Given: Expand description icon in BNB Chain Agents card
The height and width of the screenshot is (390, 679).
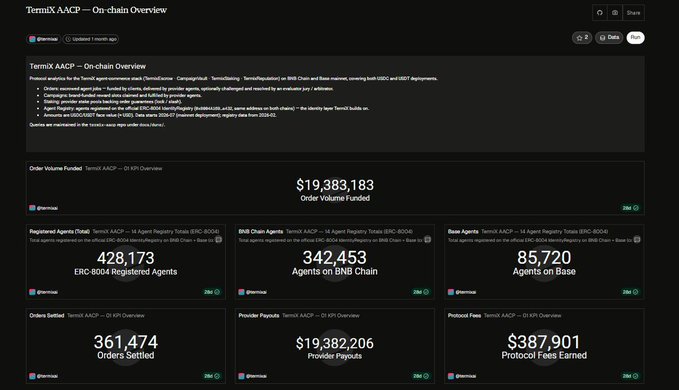Looking at the screenshot, I should click(427, 239).
